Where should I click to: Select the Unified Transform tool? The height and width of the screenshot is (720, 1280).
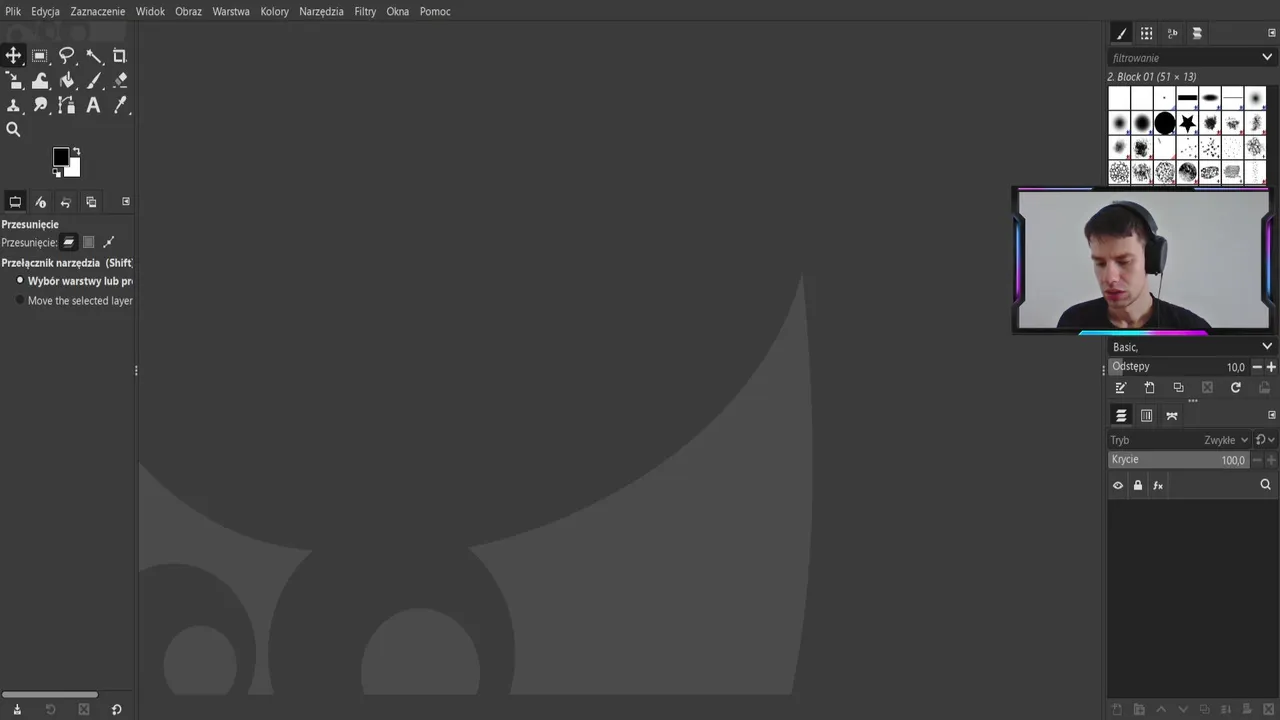[14, 81]
